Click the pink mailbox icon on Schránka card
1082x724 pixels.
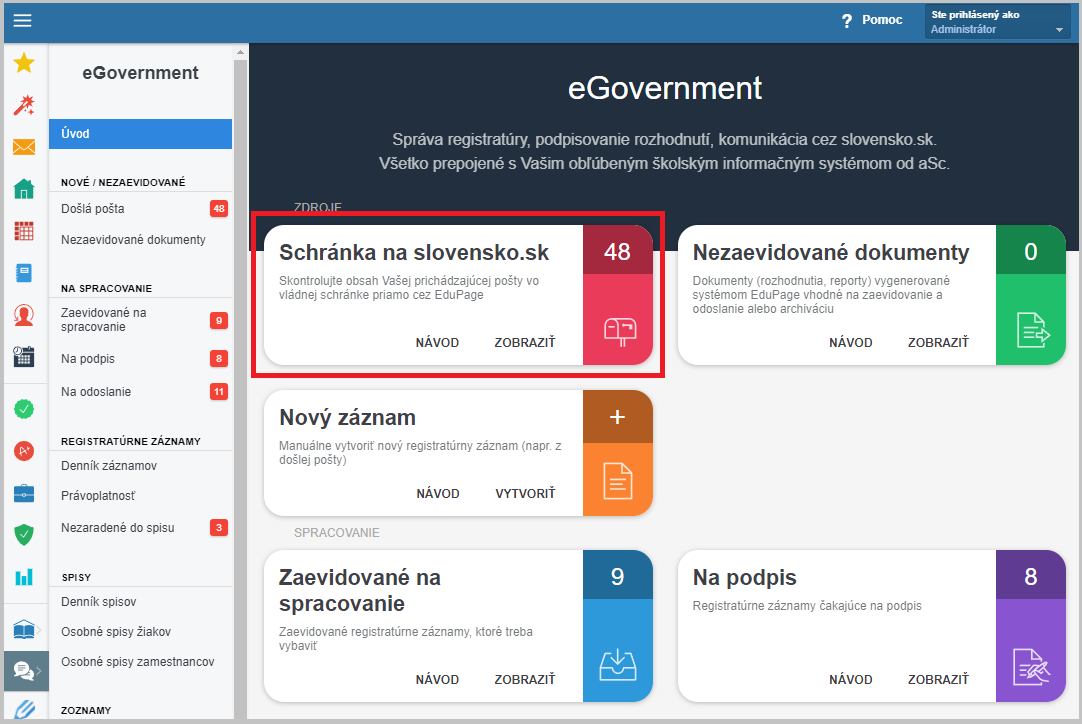pyautogui.click(x=620, y=331)
